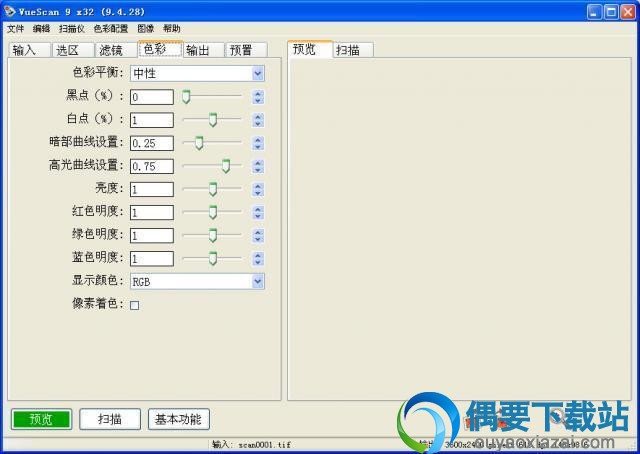Open the 编辑 menu
Viewport: 640px width, 454px height.
(41, 29)
